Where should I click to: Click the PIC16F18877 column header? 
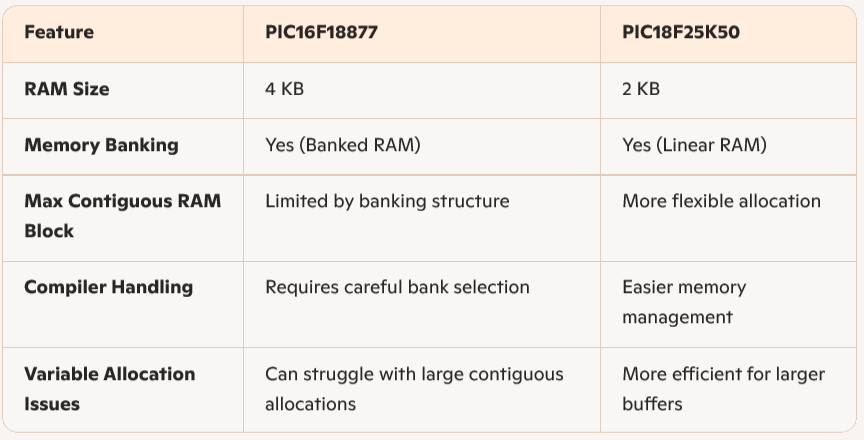[x=321, y=32]
